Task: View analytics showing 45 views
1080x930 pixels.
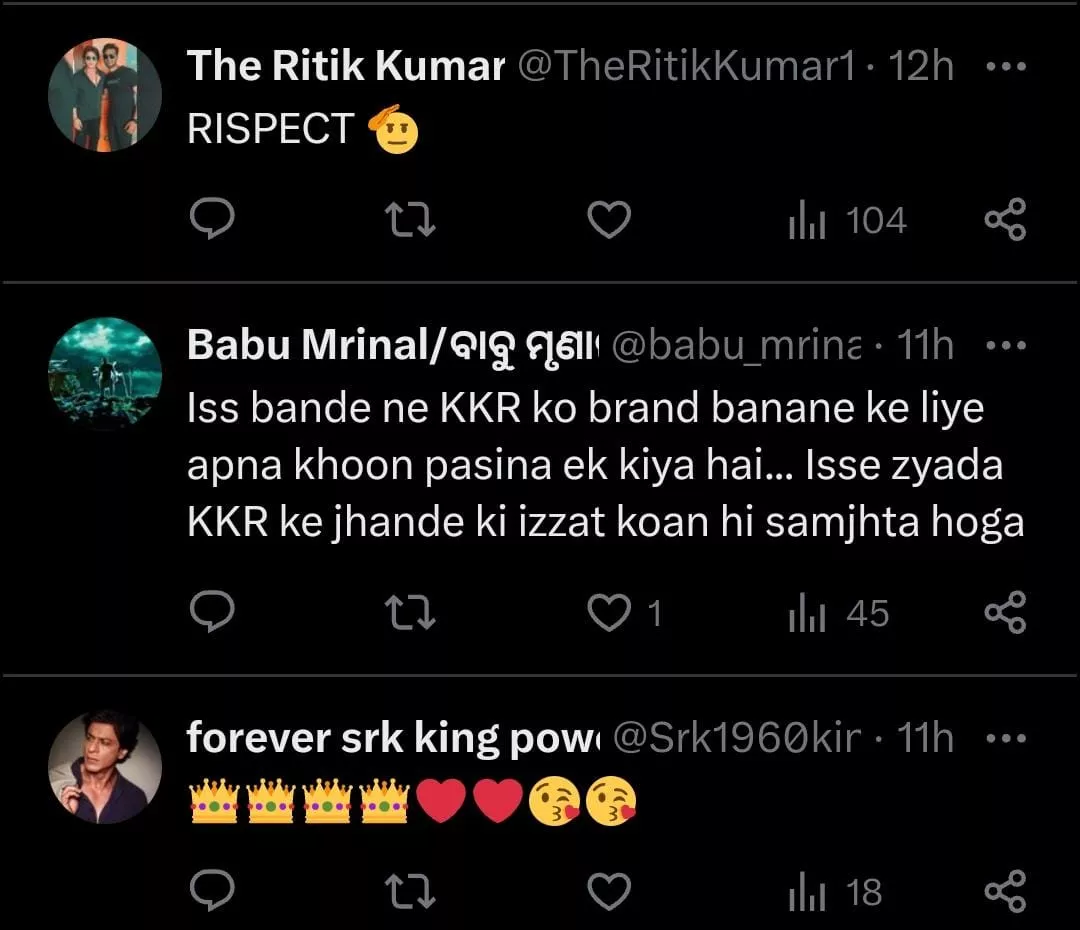Action: coord(838,613)
